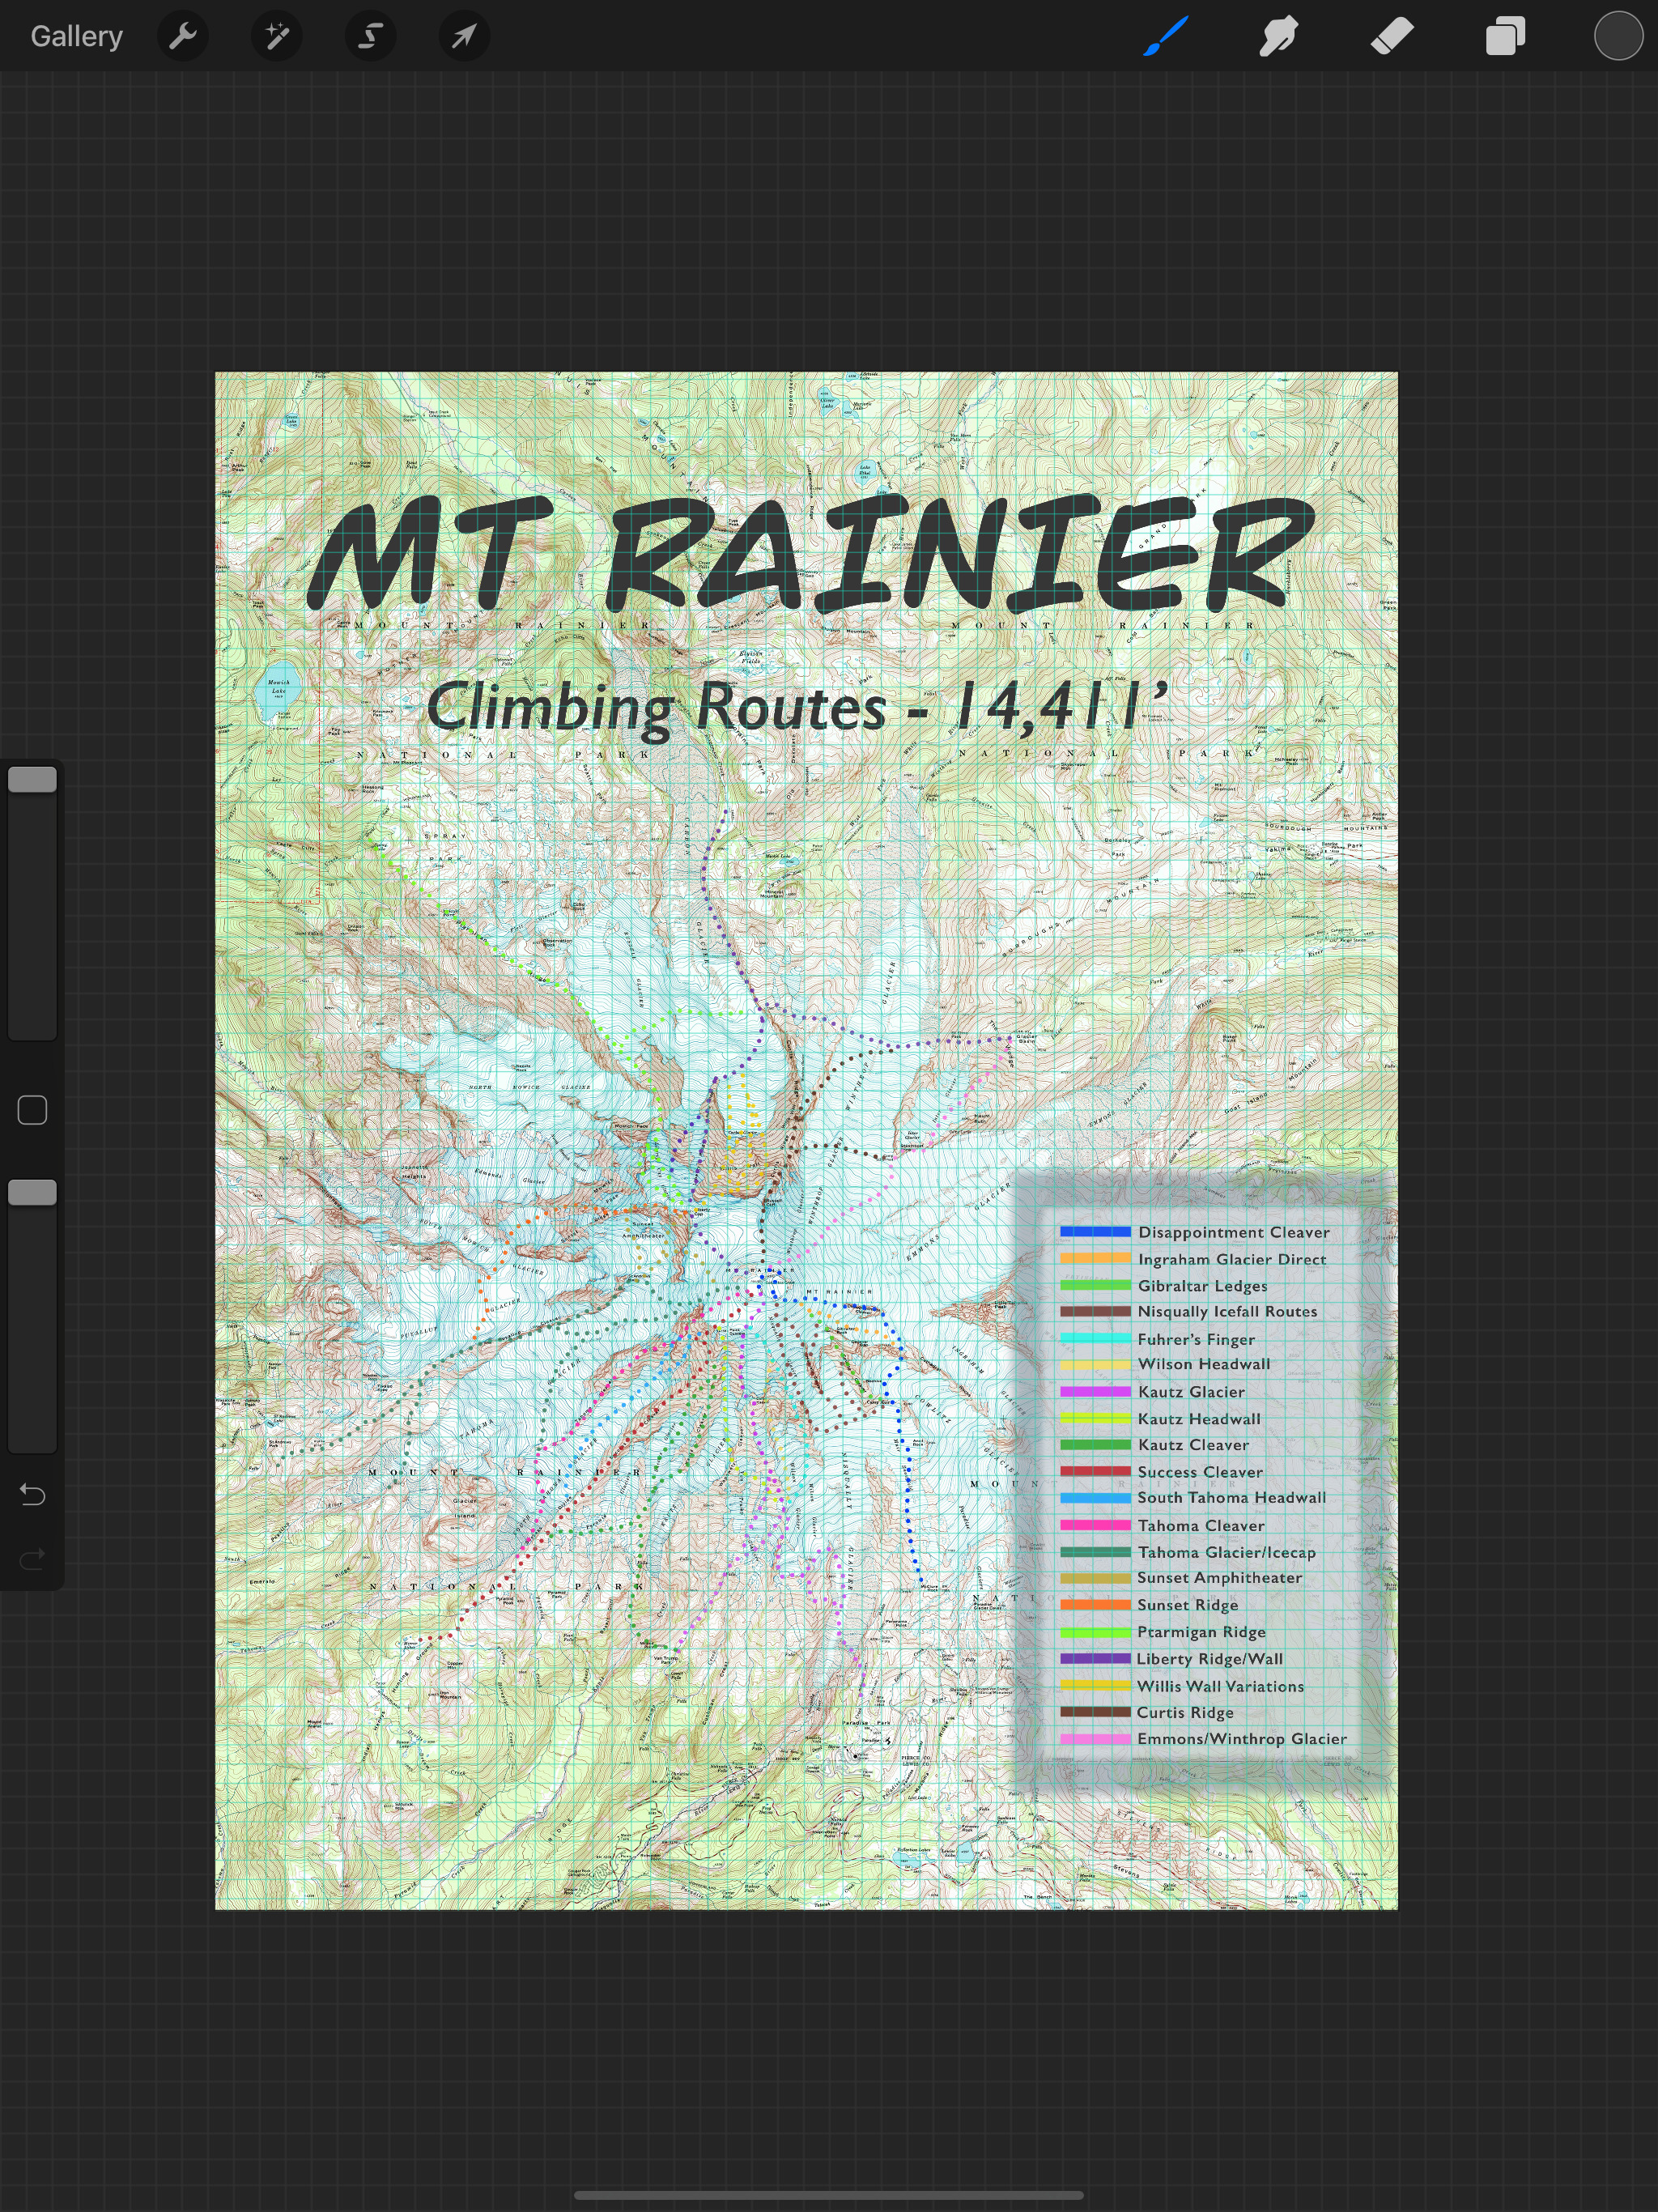Select the Transform arrow tool

tap(463, 36)
